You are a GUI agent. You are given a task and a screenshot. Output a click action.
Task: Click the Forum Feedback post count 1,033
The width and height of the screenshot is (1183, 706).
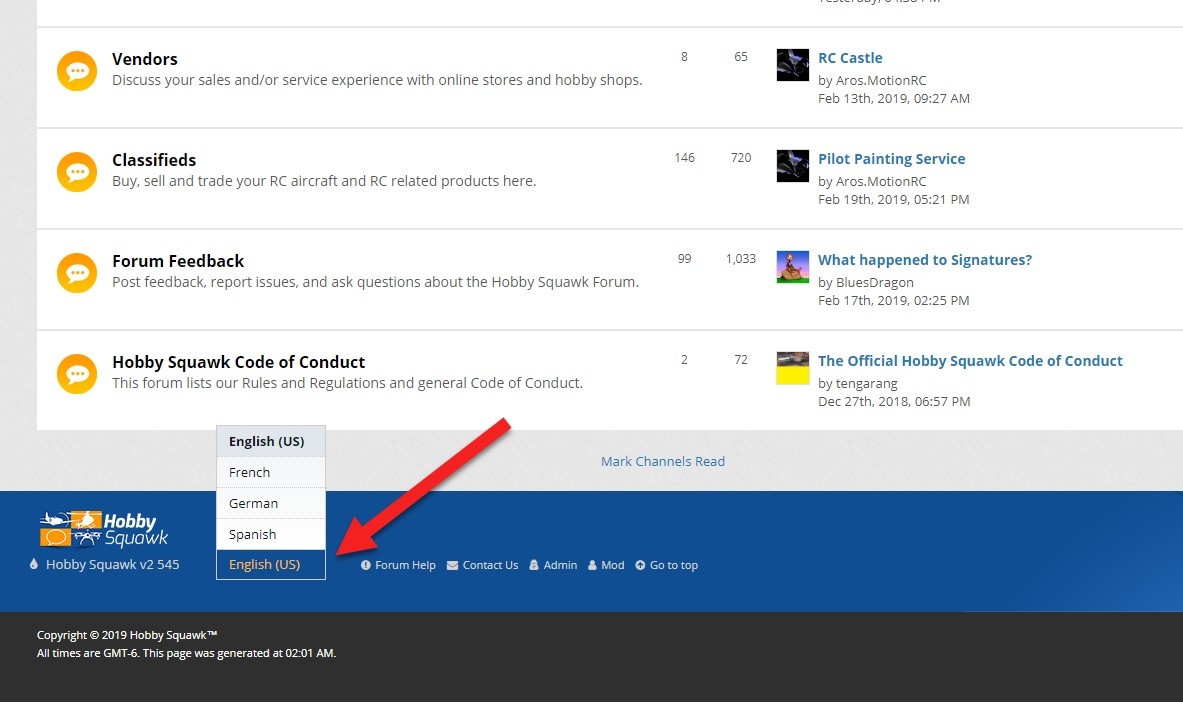coord(741,259)
